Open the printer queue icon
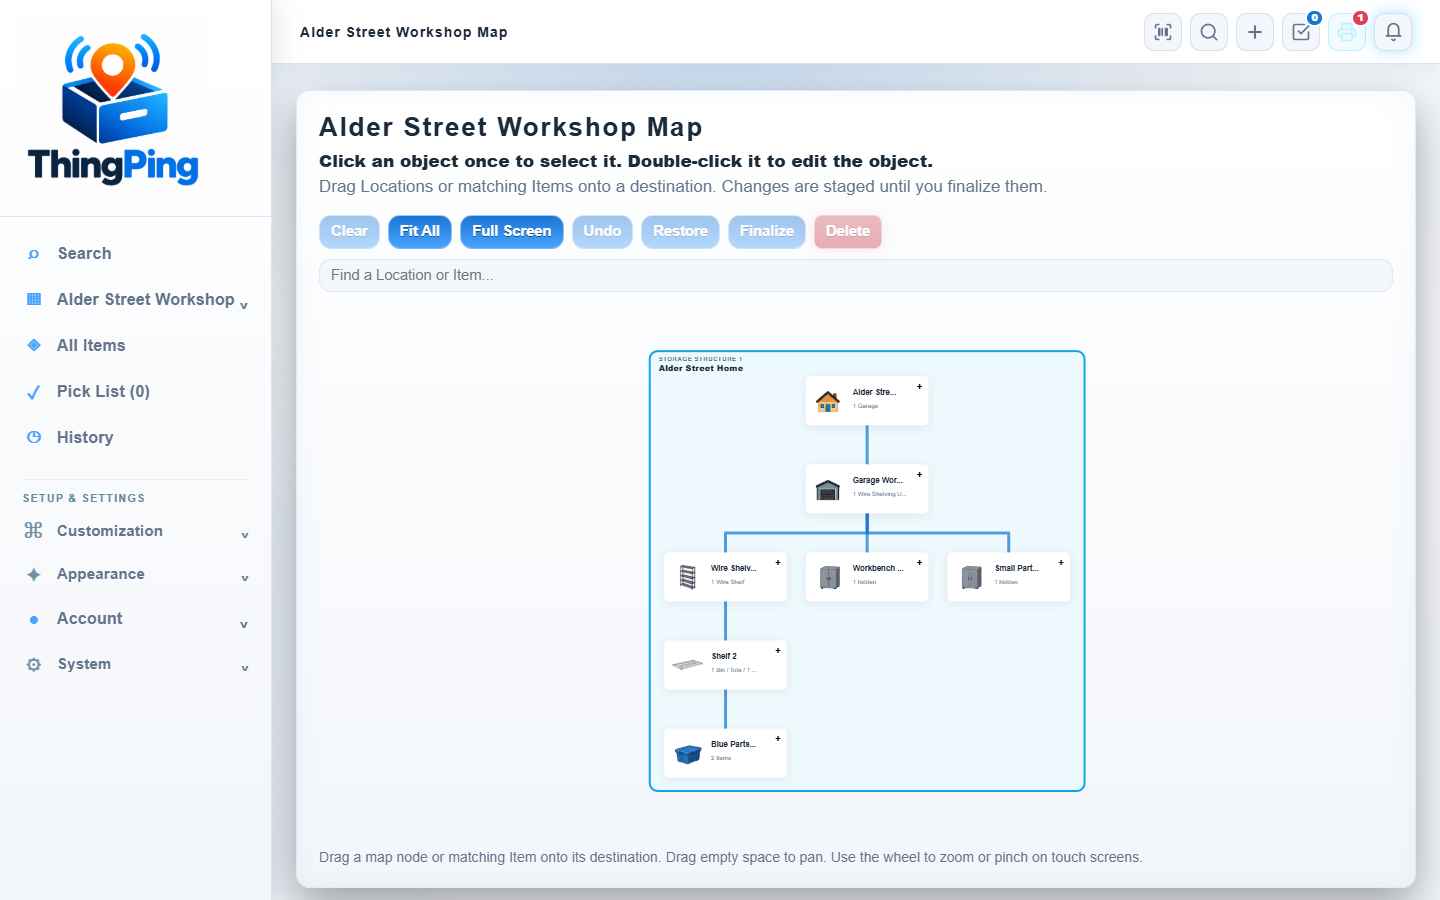 (x=1347, y=32)
